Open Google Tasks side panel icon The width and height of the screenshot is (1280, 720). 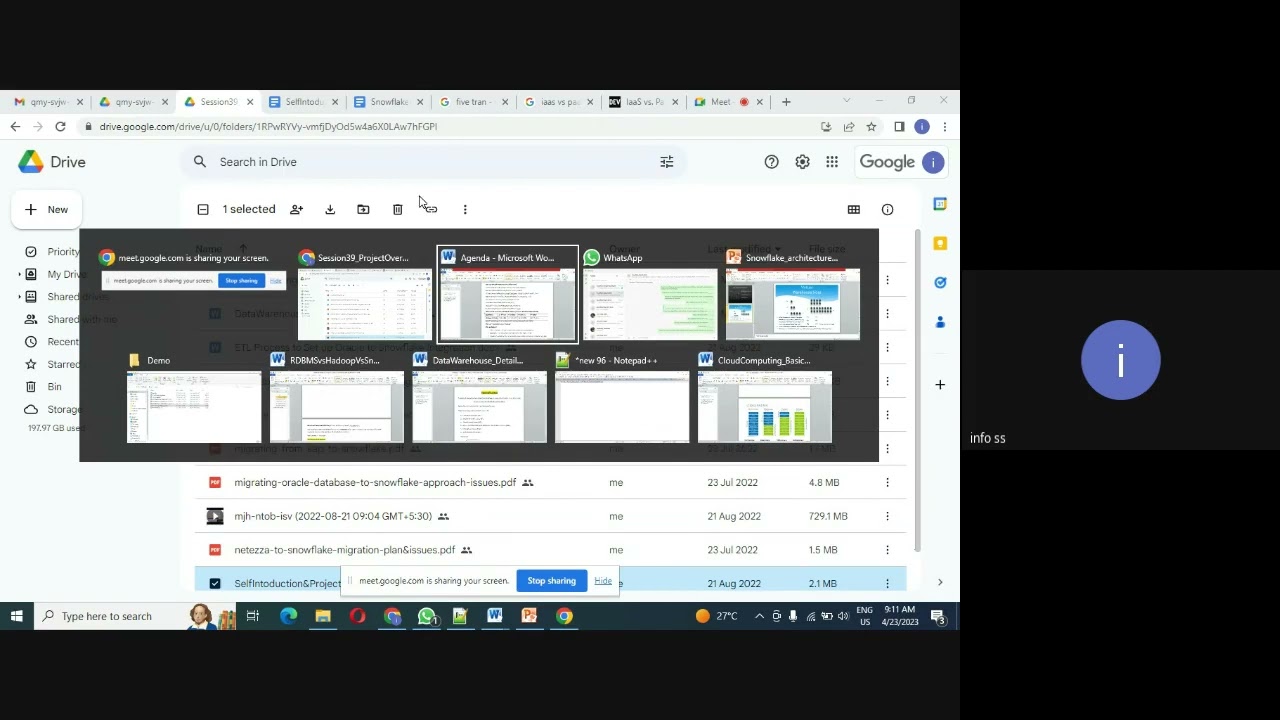click(940, 283)
